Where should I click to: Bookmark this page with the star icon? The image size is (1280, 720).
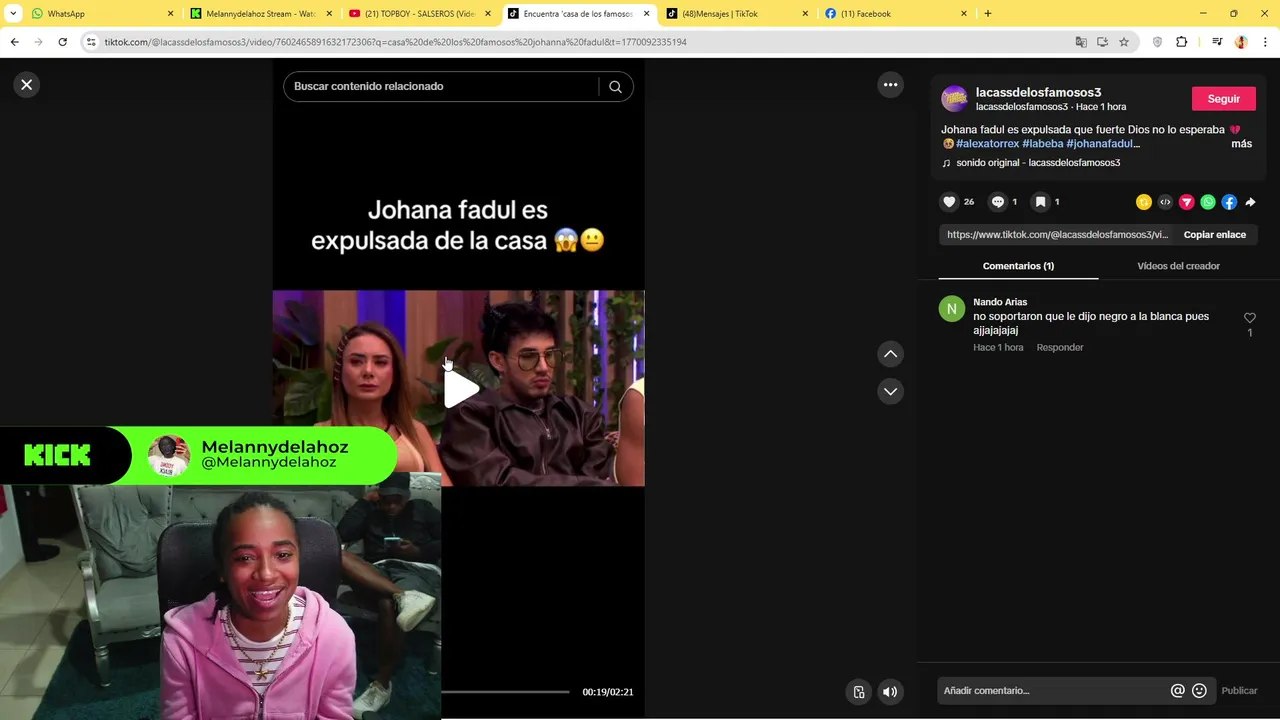pos(1124,42)
